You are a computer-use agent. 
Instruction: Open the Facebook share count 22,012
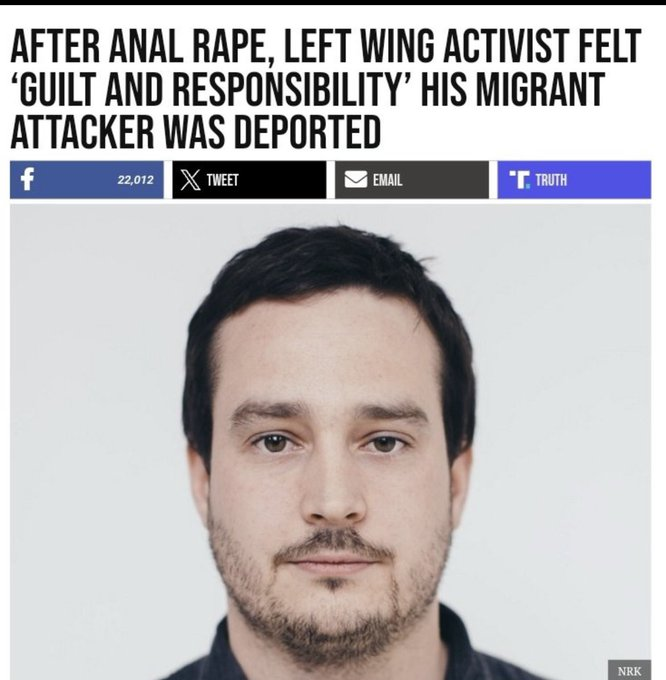tap(135, 180)
